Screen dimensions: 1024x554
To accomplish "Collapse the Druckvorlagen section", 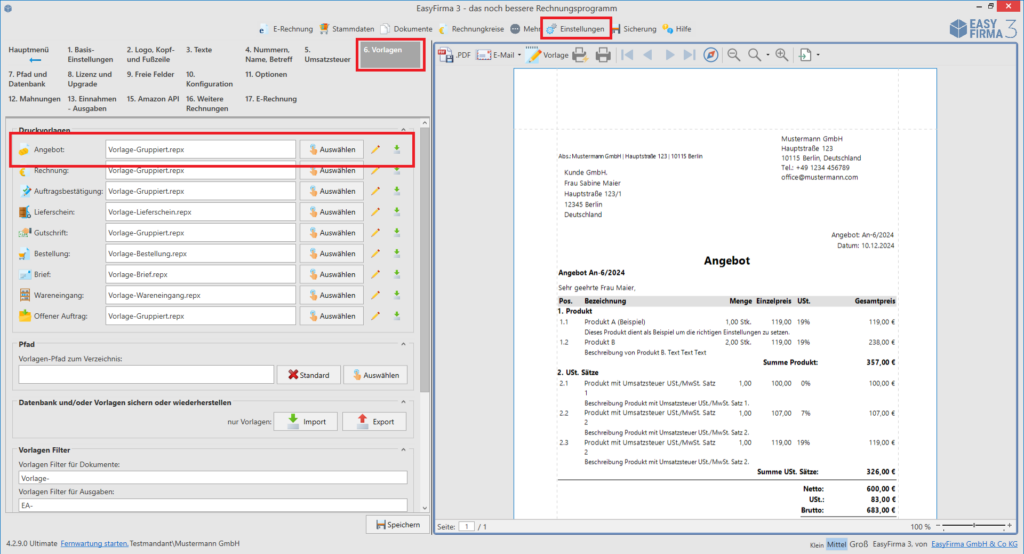I will (x=403, y=130).
